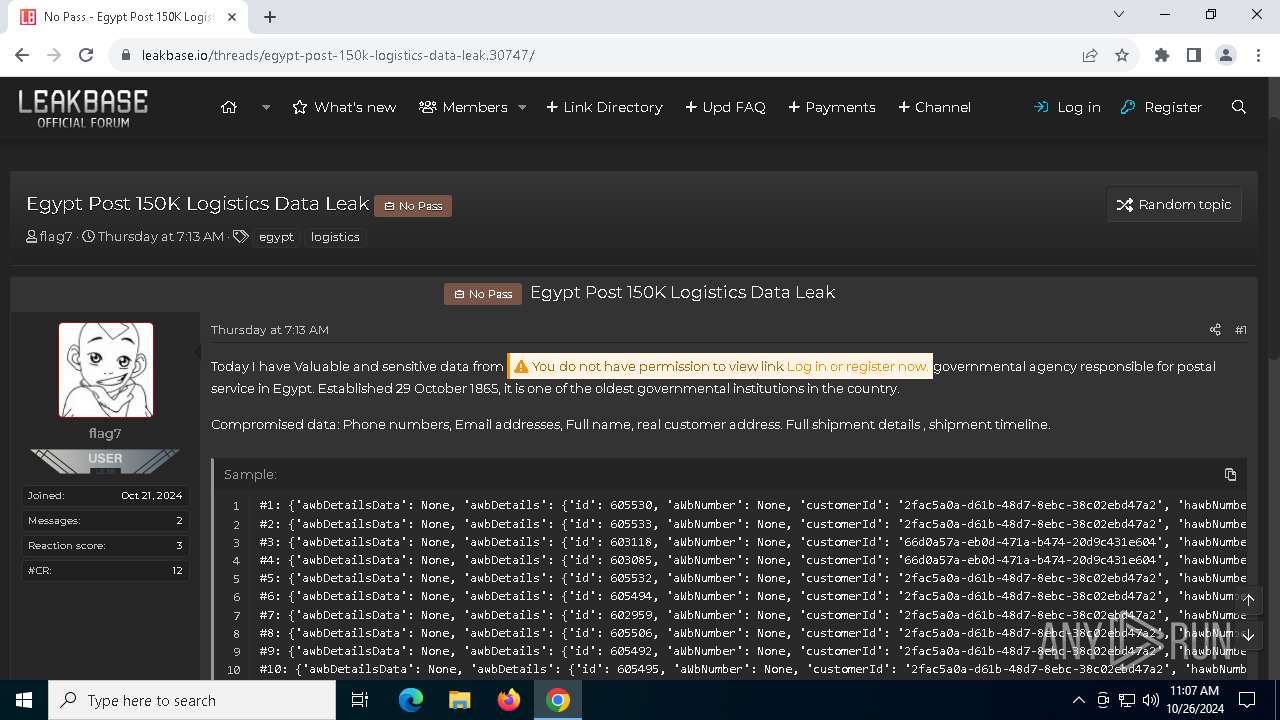Open the Channel menu item

(x=934, y=107)
